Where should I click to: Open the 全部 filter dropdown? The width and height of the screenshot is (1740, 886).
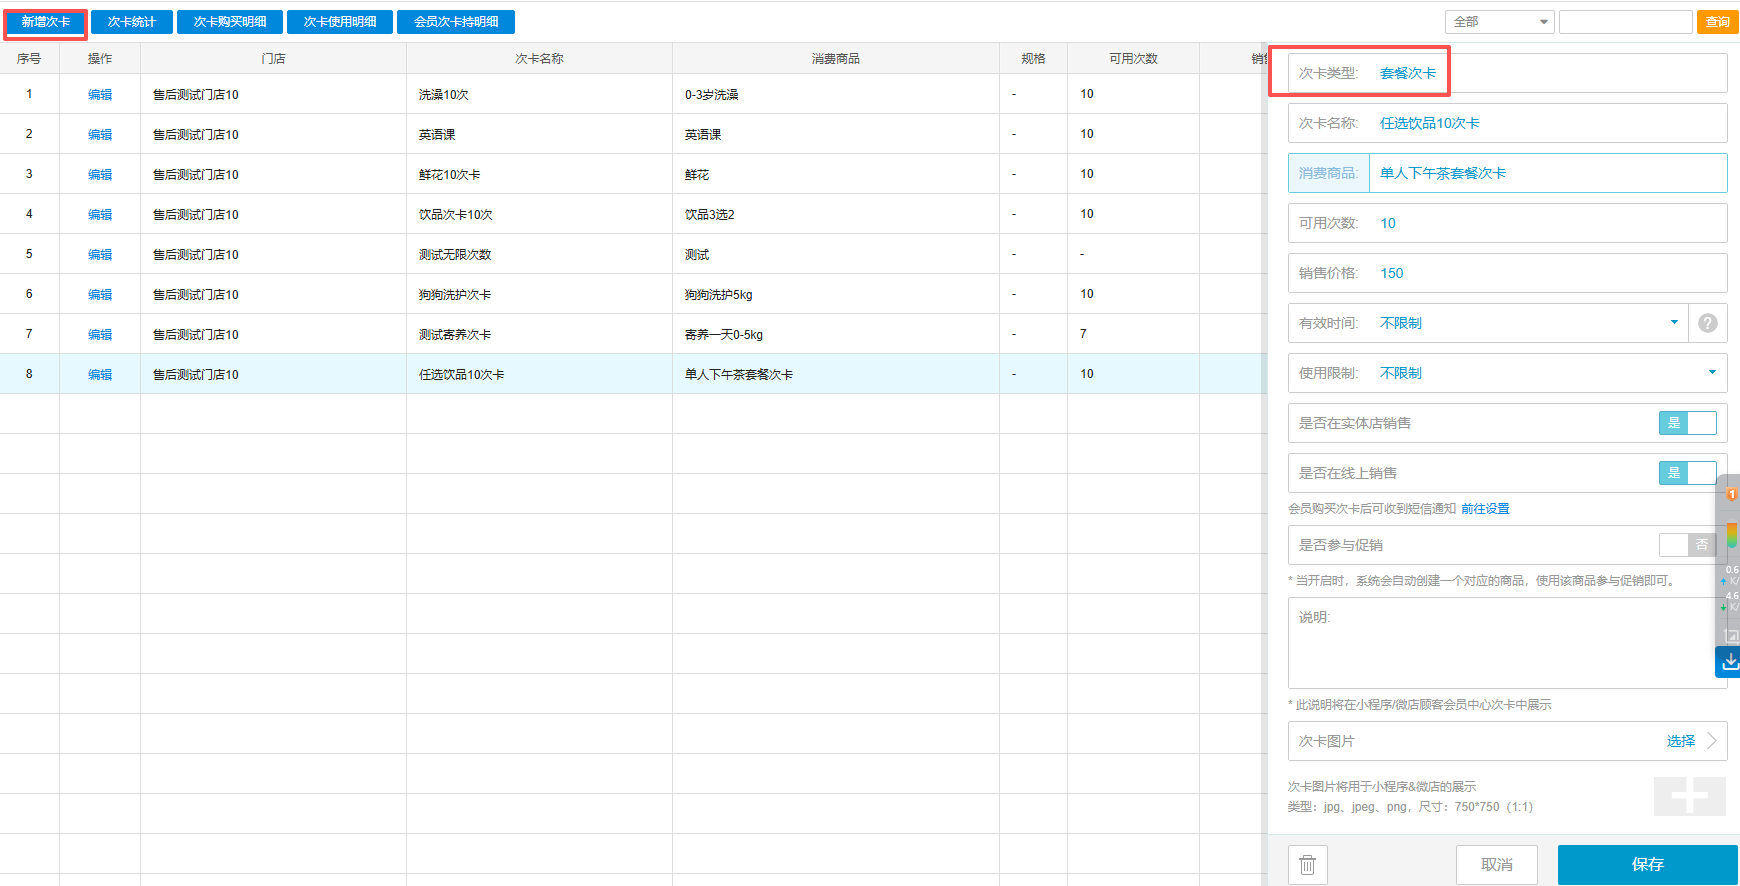click(x=1499, y=22)
